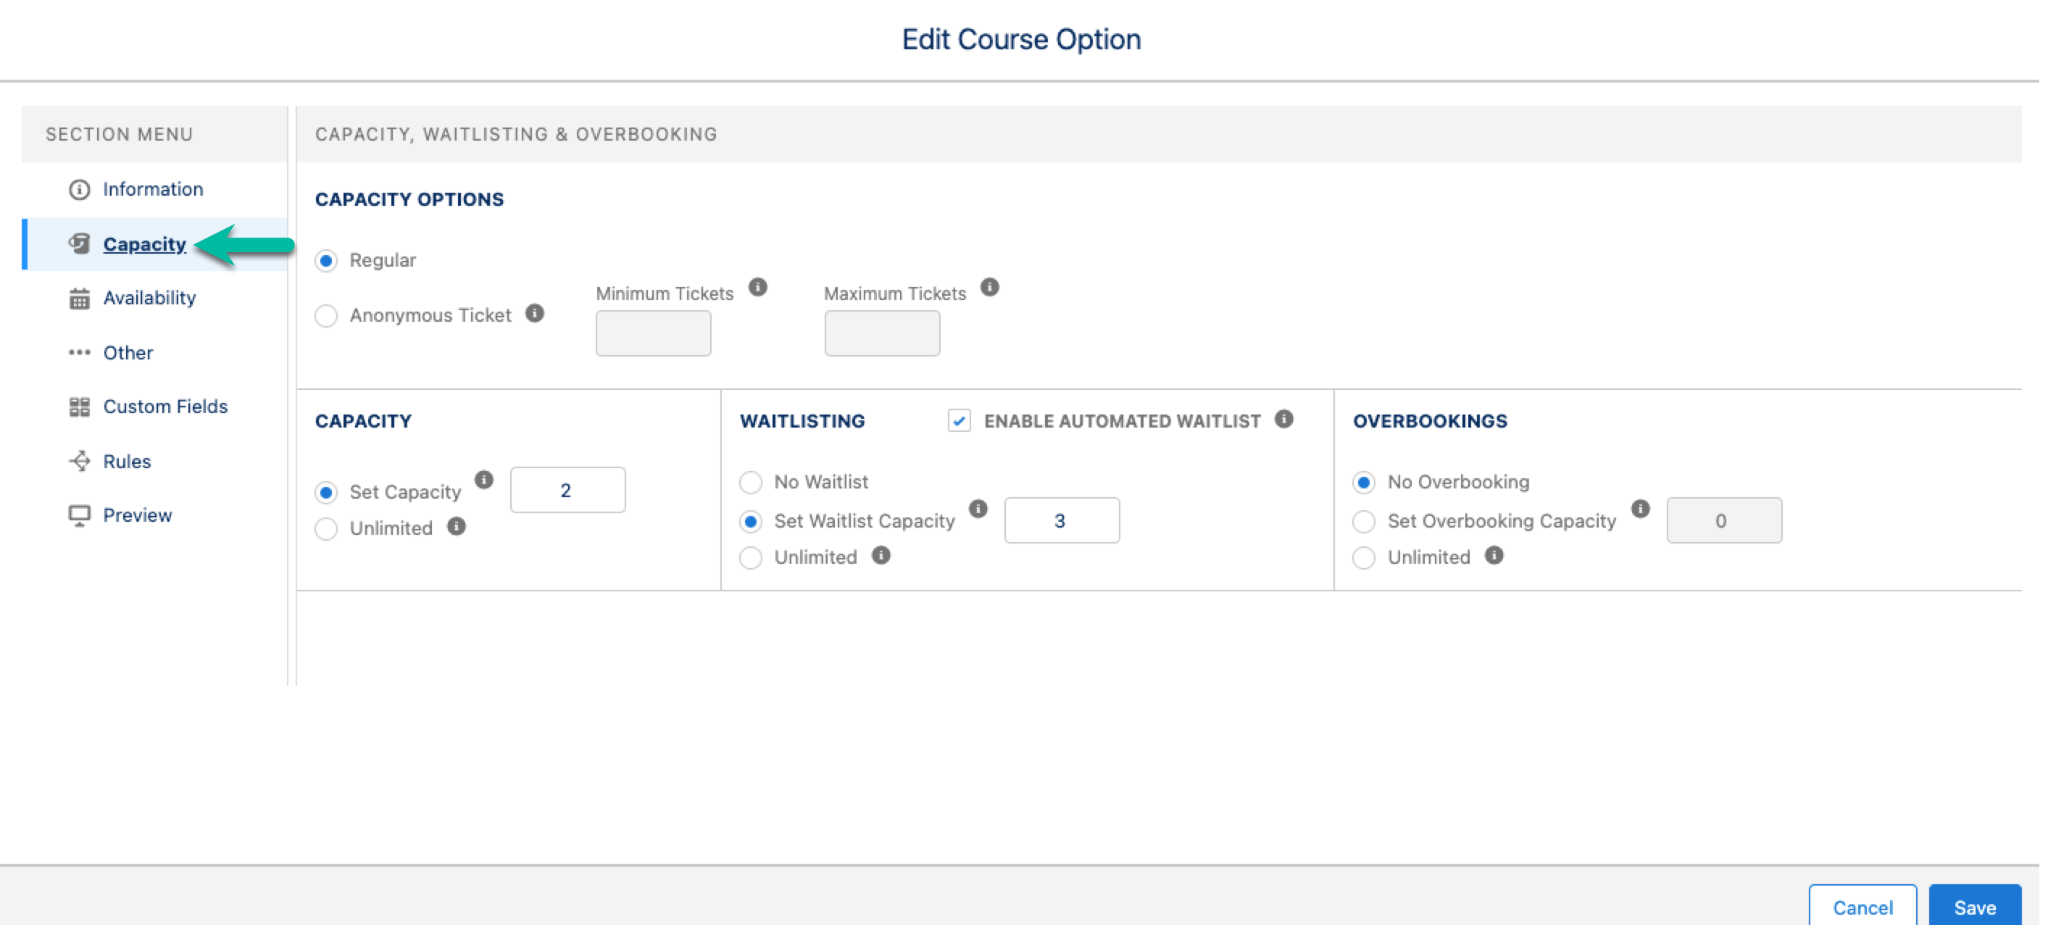The height and width of the screenshot is (925, 2048).
Task: Switch to the Information section
Action: 152,188
